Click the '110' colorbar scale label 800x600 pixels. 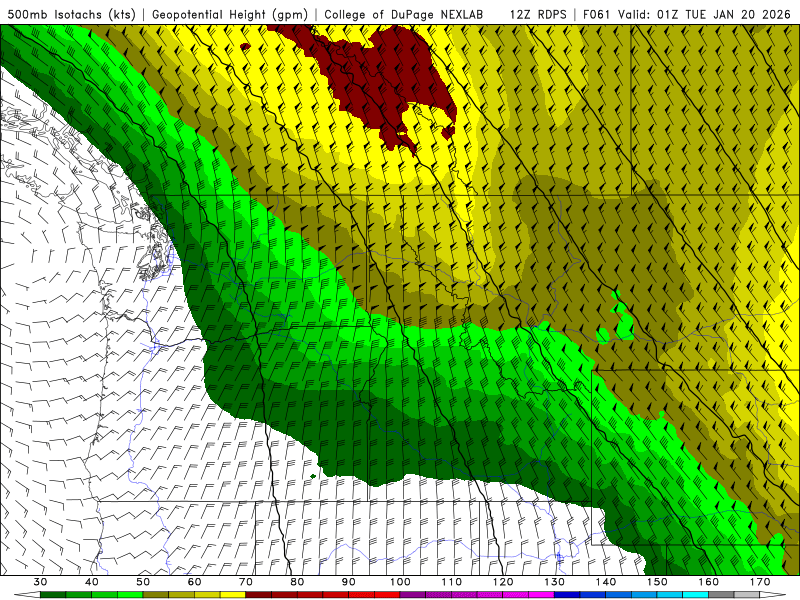[x=452, y=582]
